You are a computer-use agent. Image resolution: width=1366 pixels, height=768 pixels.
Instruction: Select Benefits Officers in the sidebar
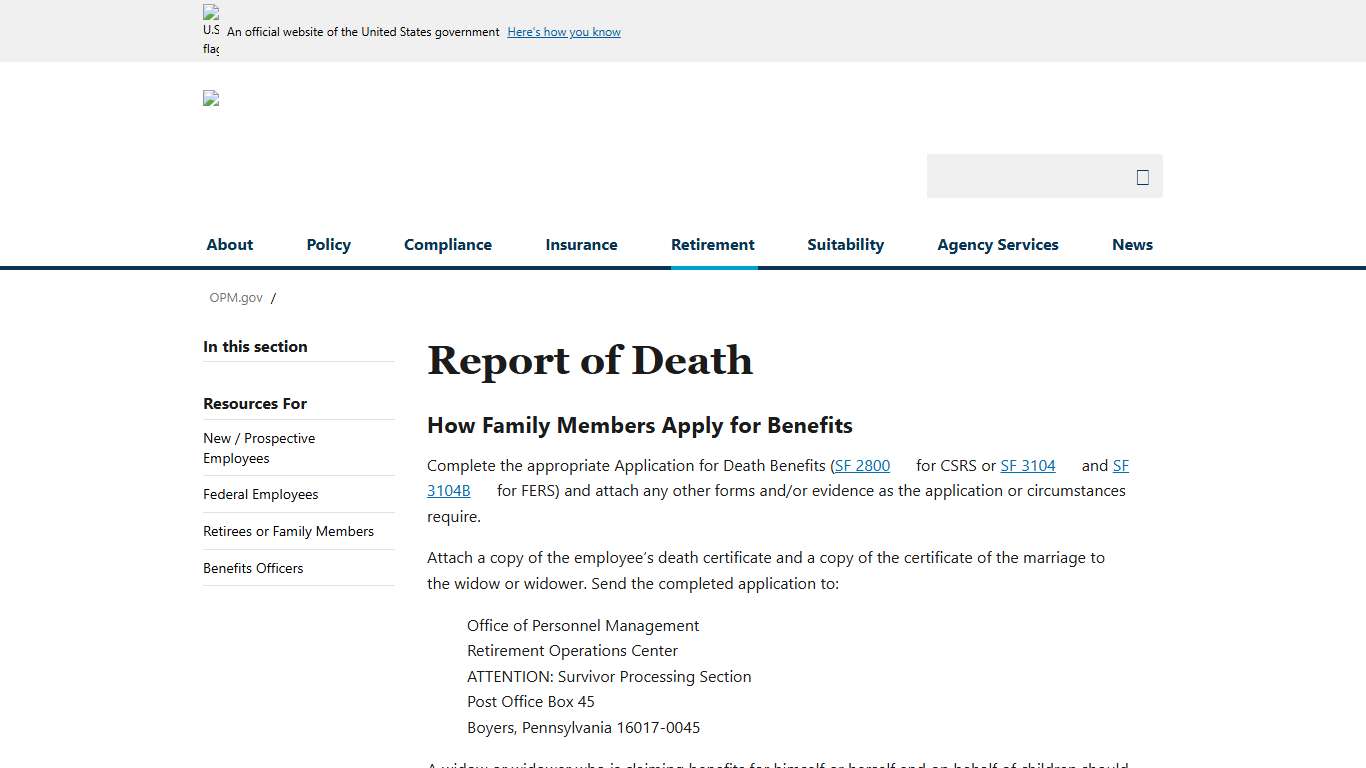(x=253, y=568)
